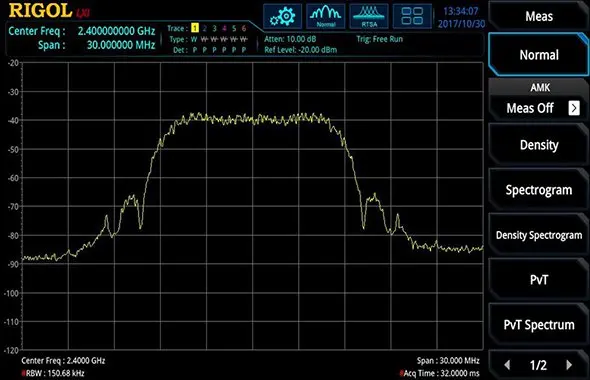Click the AMK Meas Off softkey

click(539, 100)
